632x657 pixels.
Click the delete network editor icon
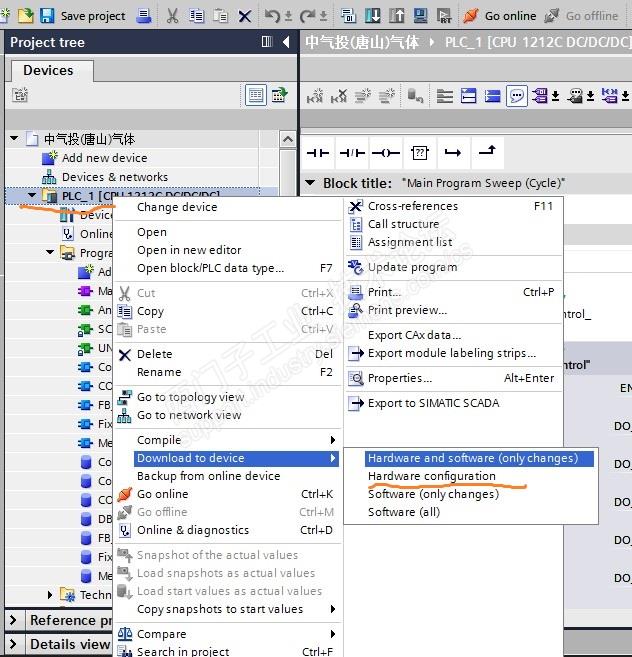click(339, 96)
